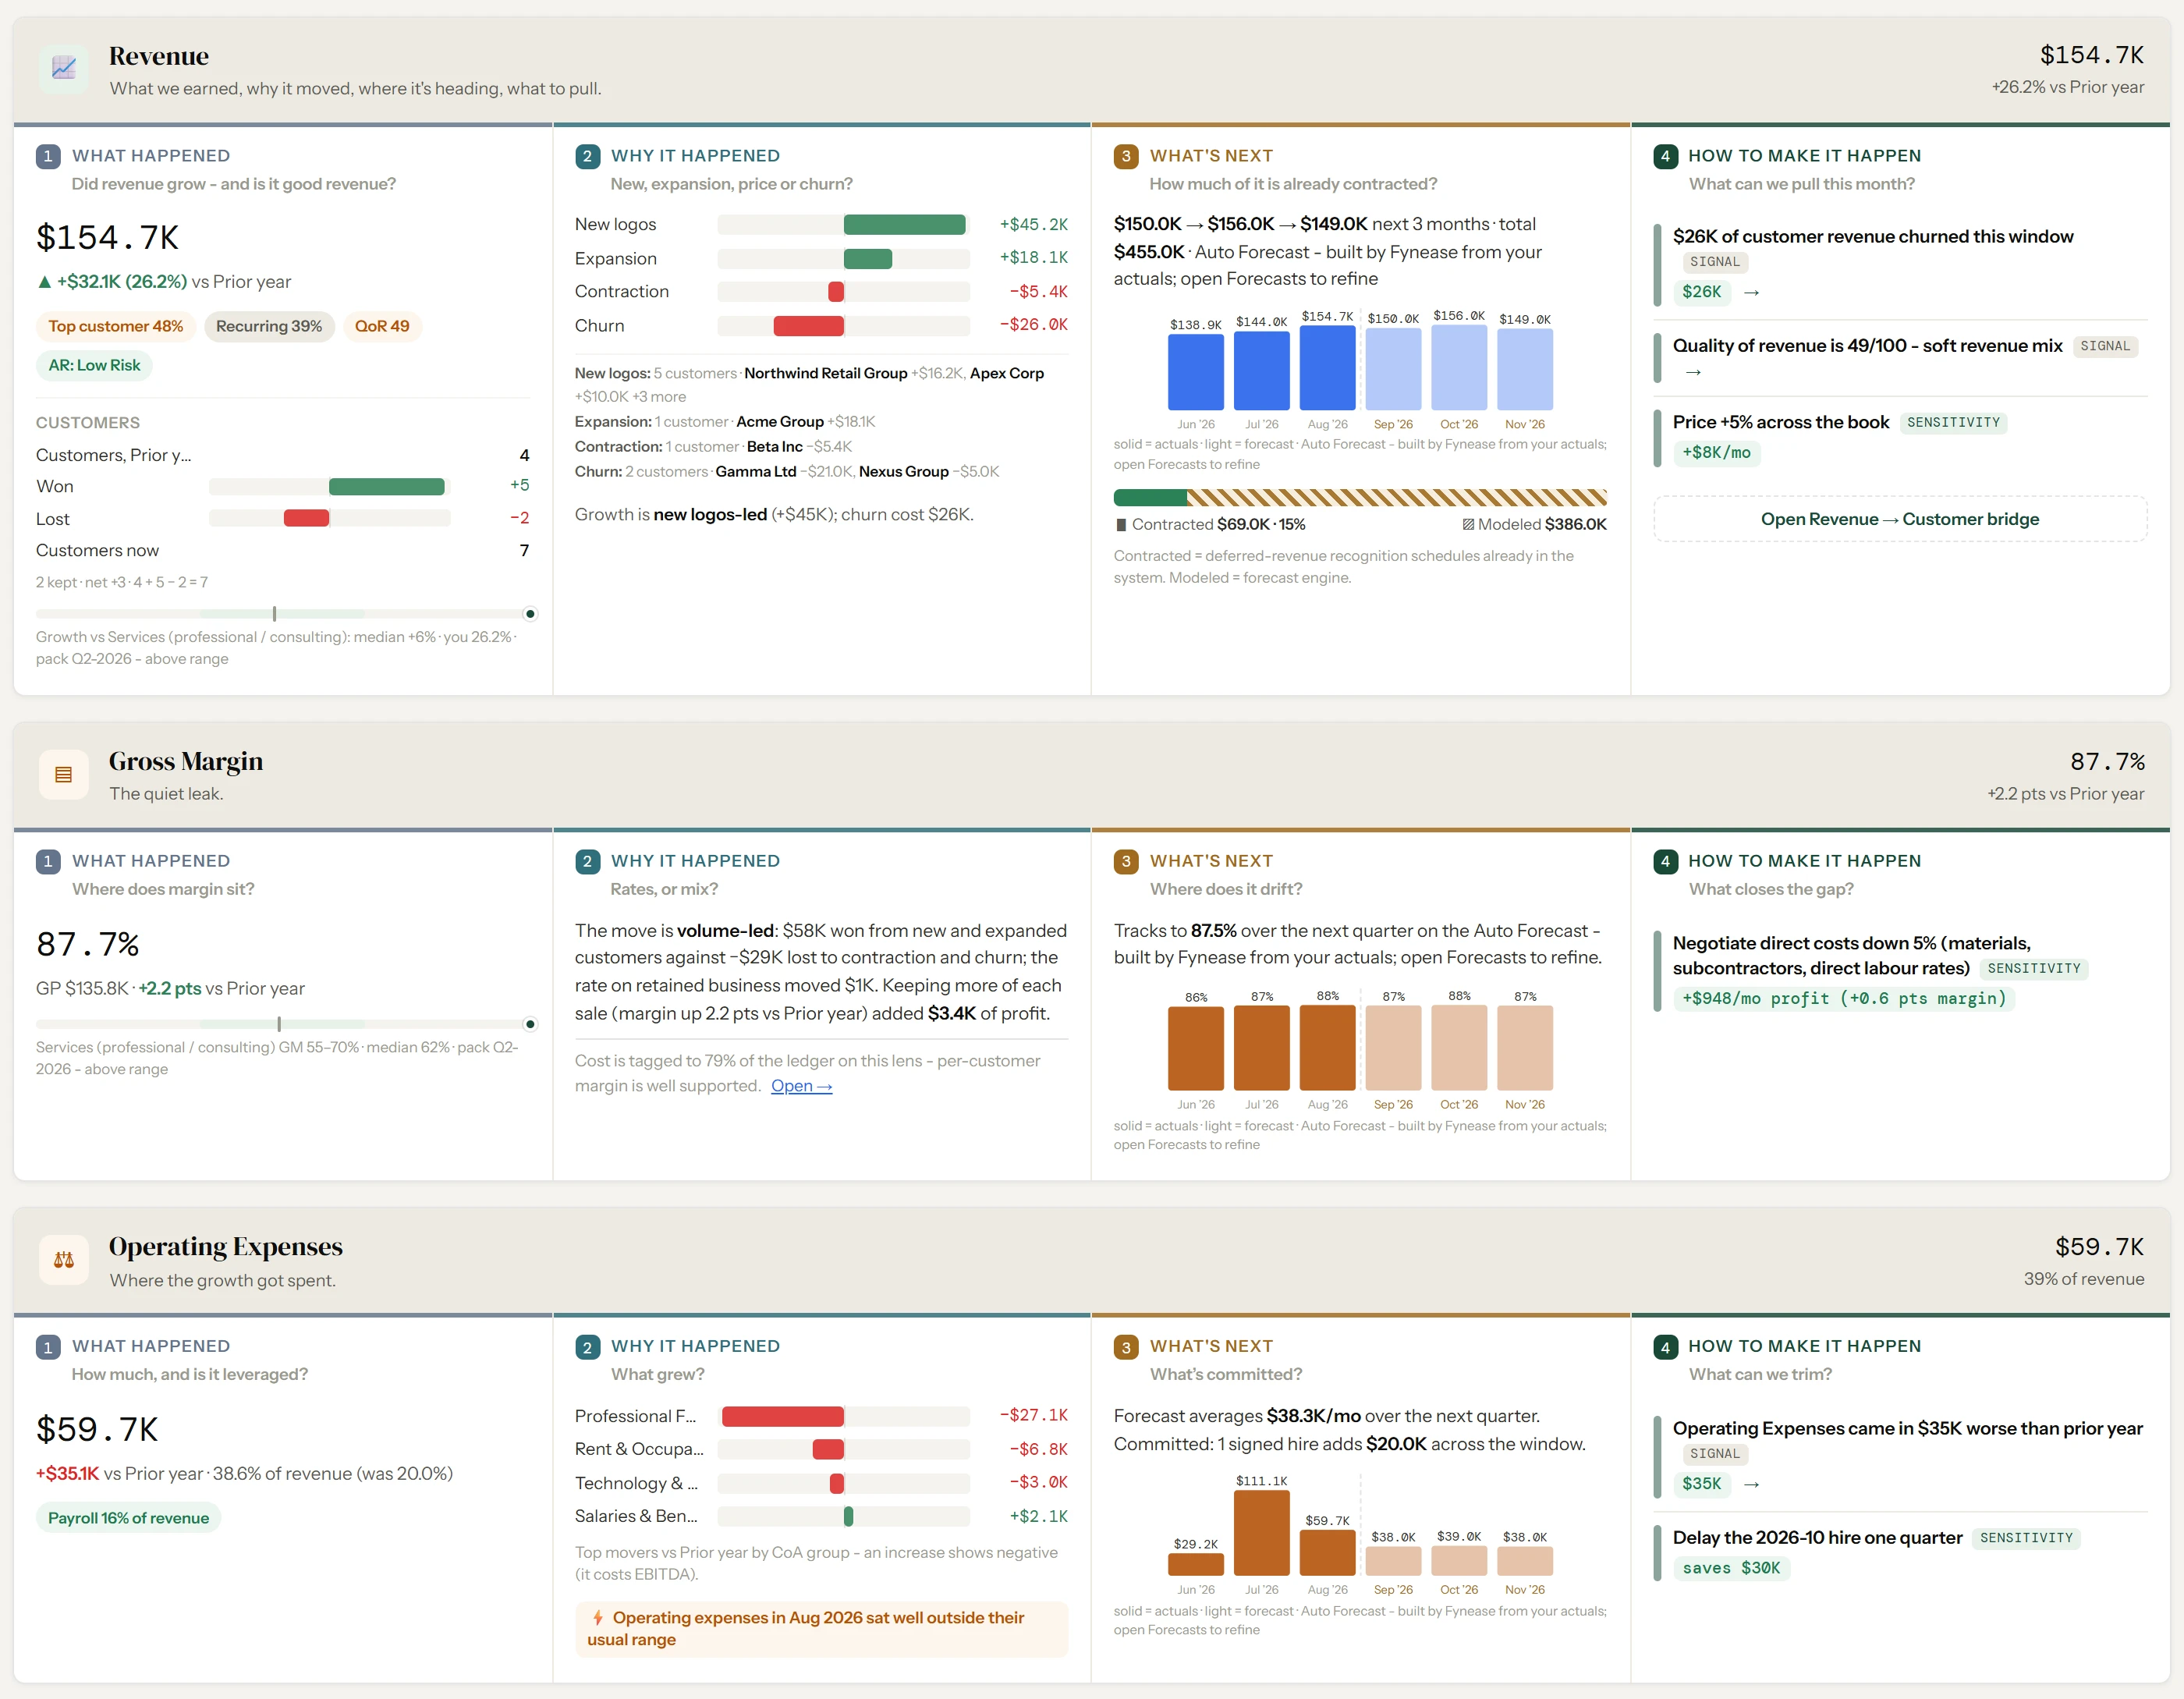The image size is (2184, 1699).
Task: Click the QoR 49 chip
Action: 382,326
